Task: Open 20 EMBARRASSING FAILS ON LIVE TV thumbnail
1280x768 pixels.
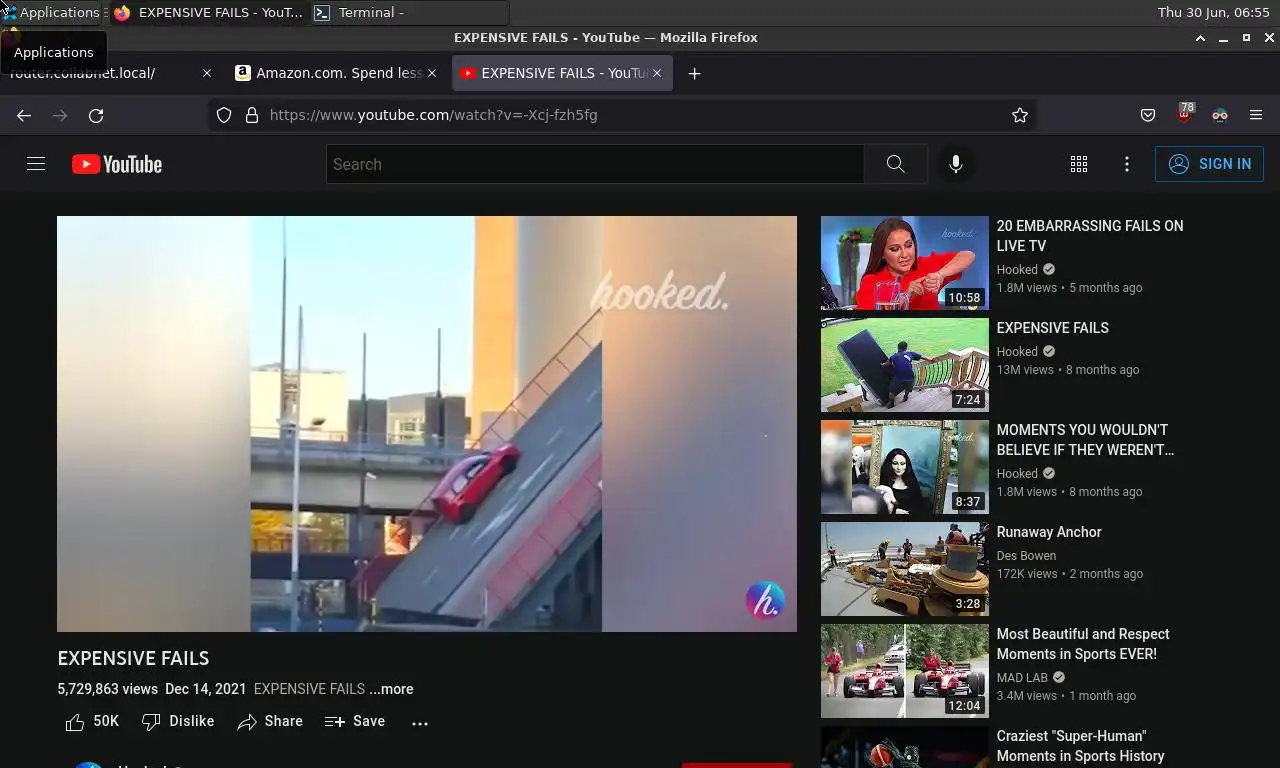Action: point(904,263)
